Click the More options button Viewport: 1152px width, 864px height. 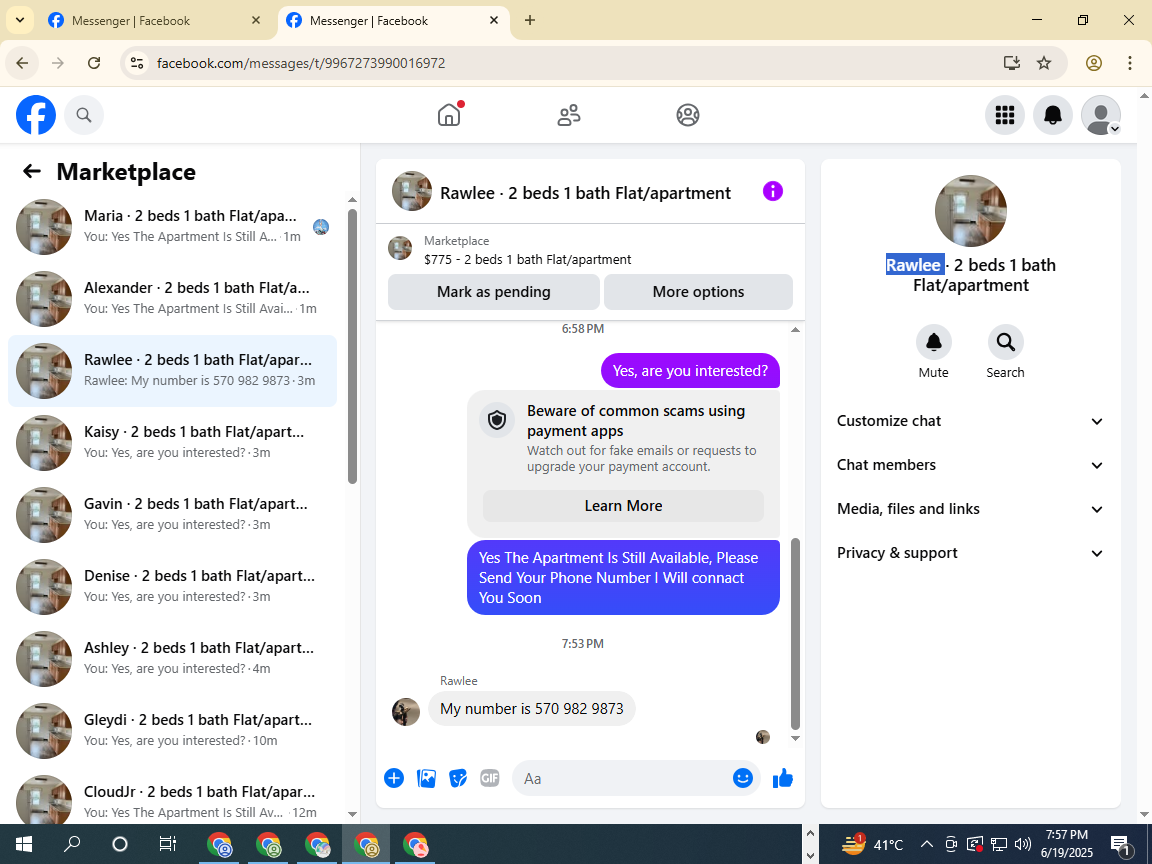[698, 292]
